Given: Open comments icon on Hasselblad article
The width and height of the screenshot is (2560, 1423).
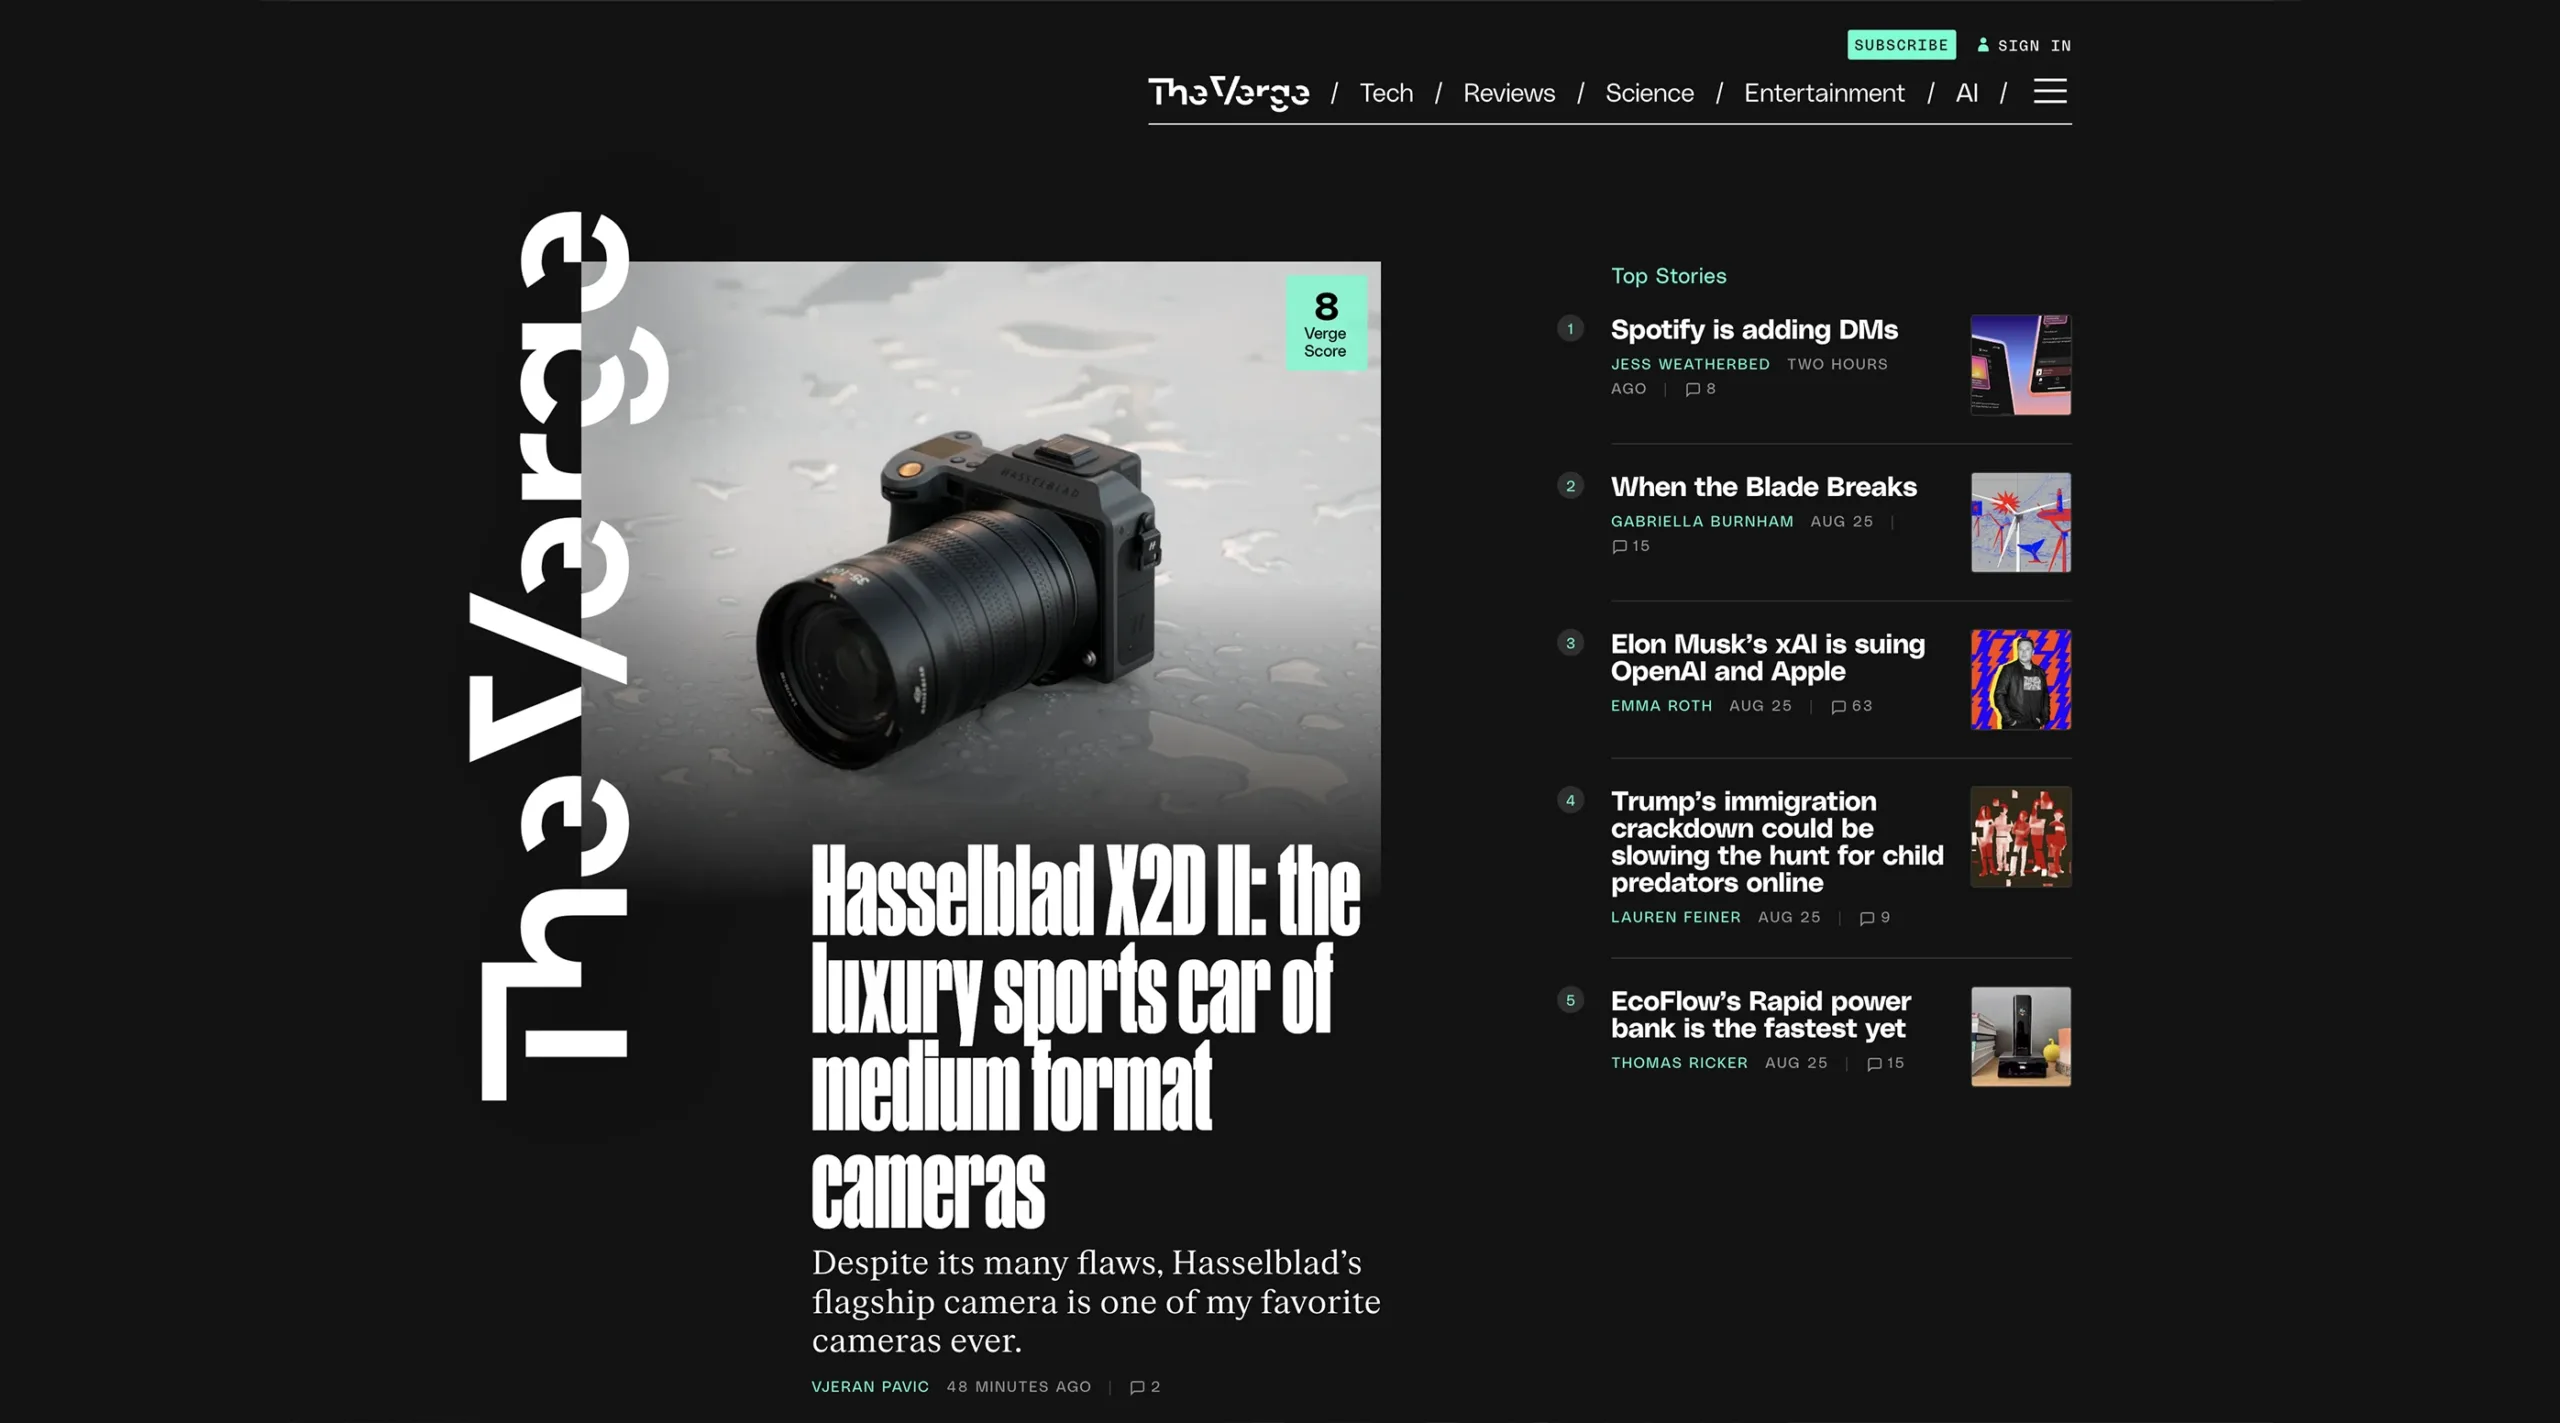Looking at the screenshot, I should pyautogui.click(x=1137, y=1387).
